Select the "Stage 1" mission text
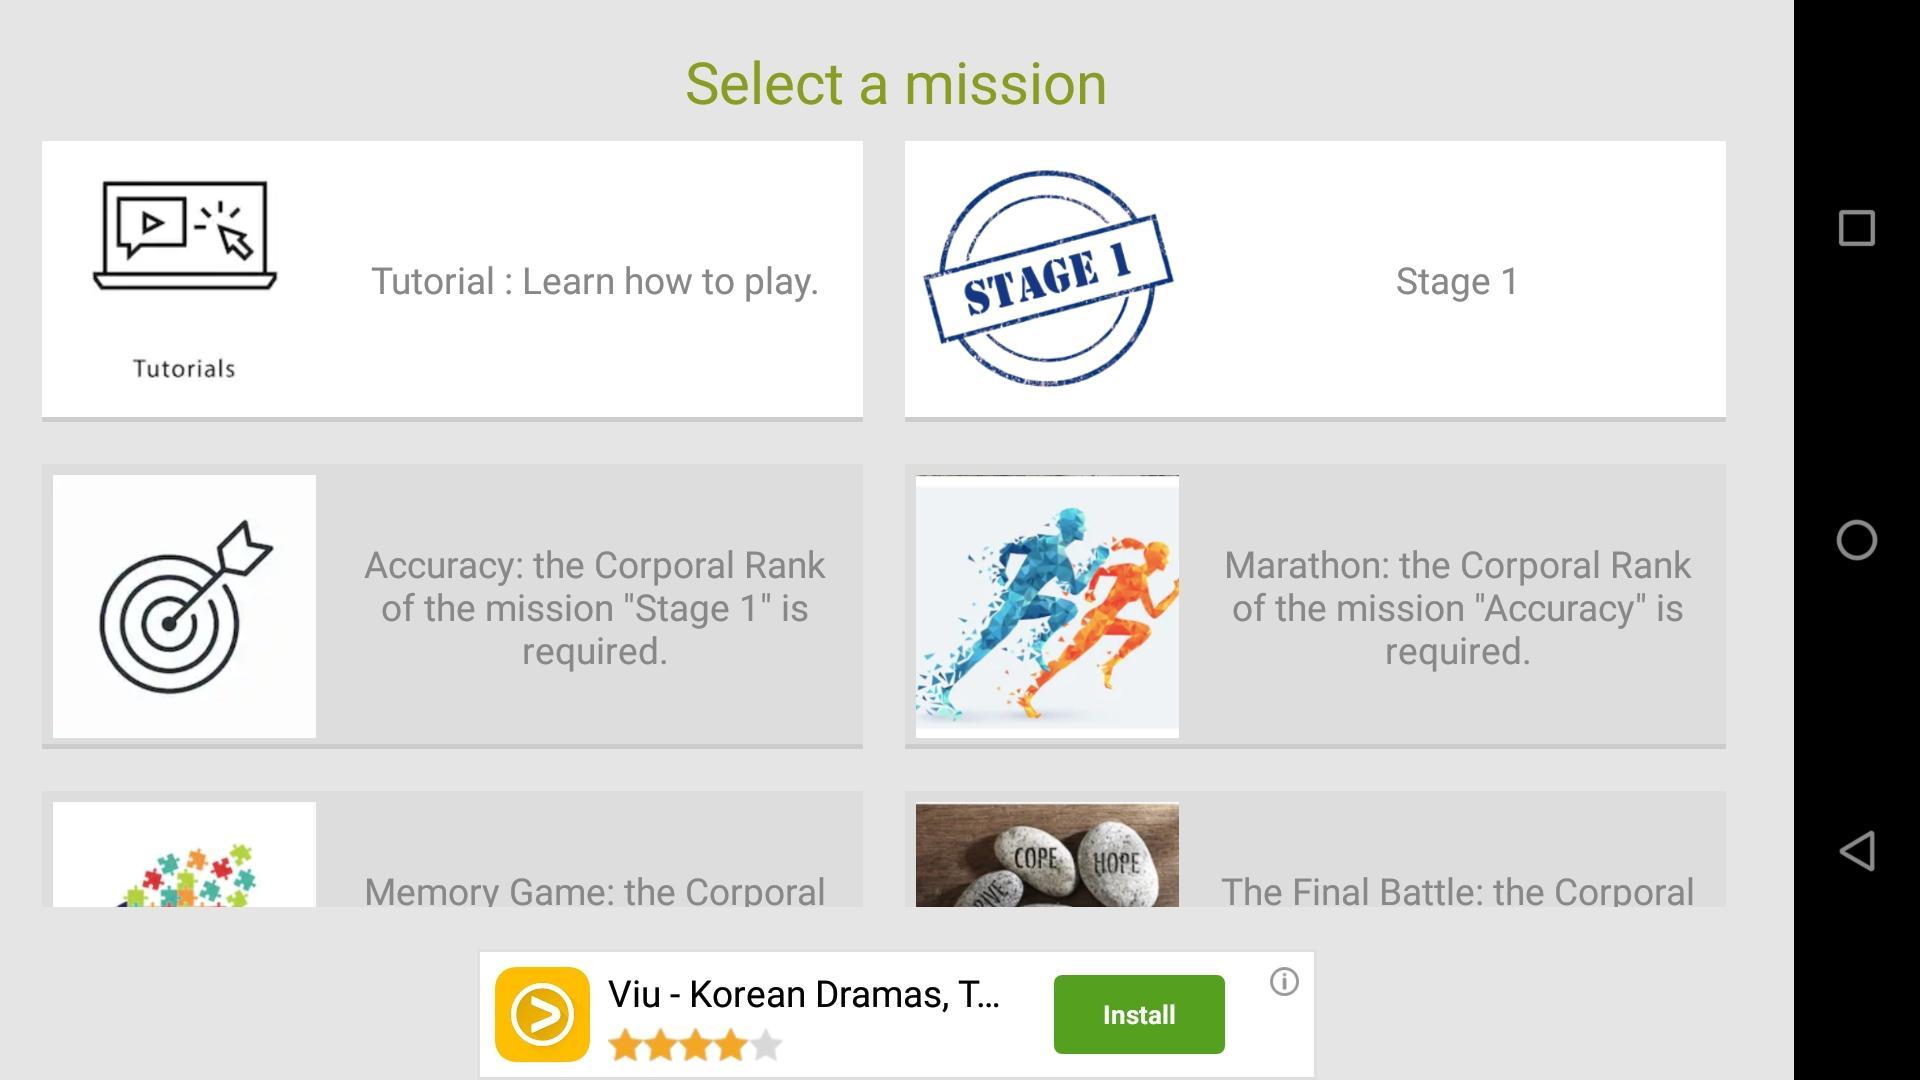1920x1080 pixels. click(1456, 282)
